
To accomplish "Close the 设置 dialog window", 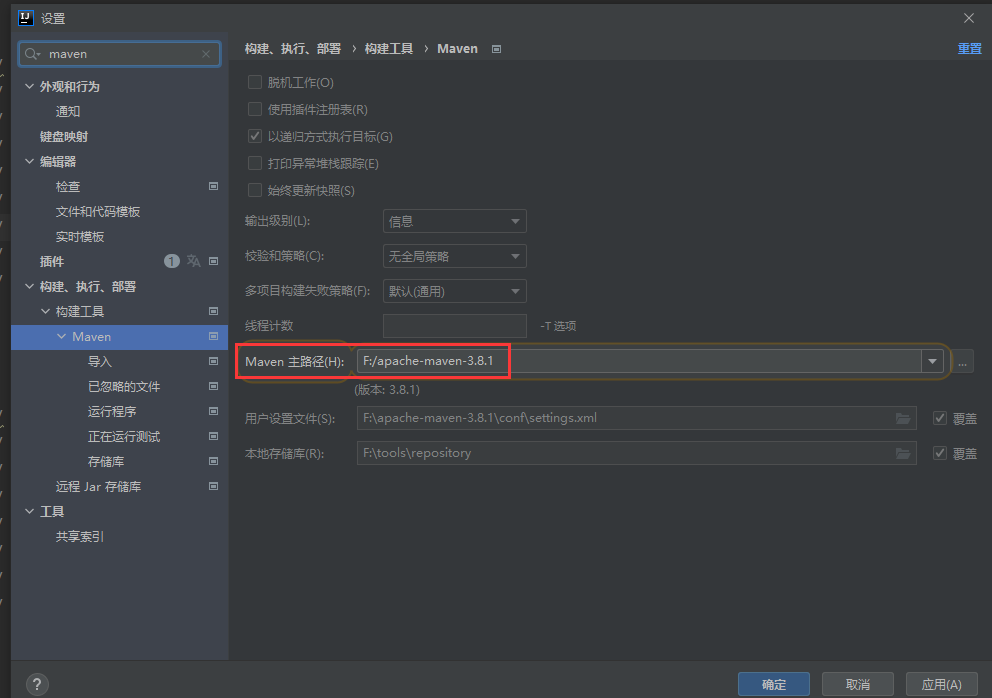I will (969, 18).
